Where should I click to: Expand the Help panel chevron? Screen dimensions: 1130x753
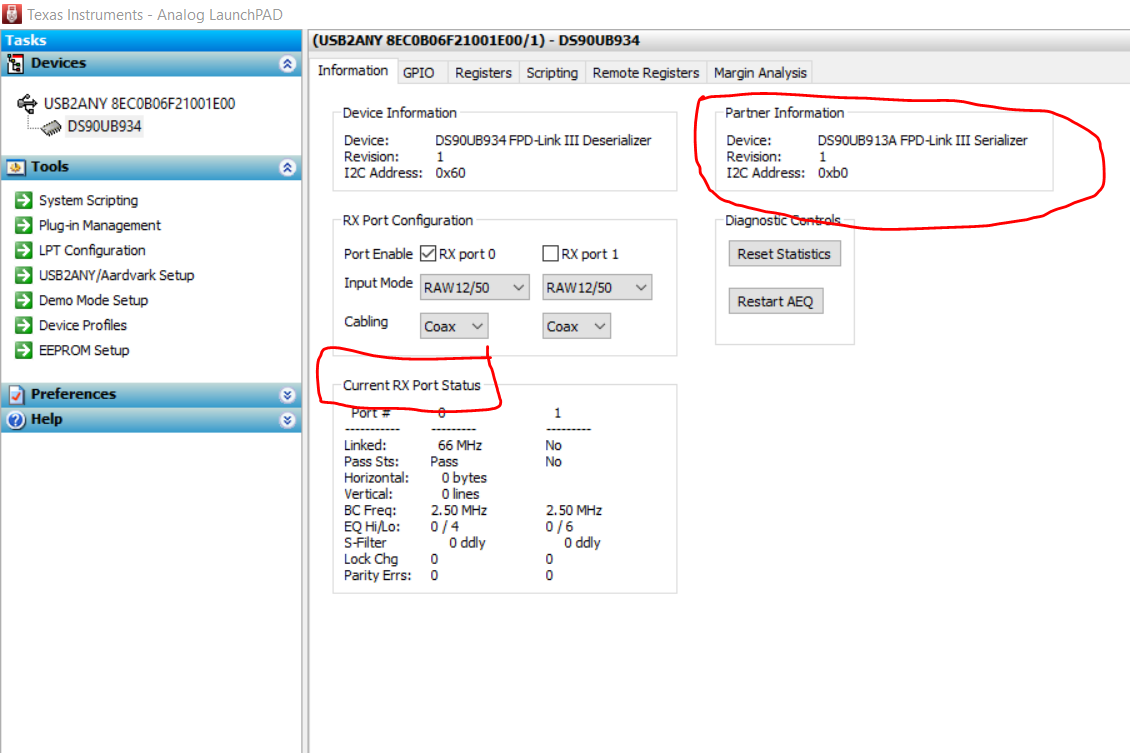point(288,420)
